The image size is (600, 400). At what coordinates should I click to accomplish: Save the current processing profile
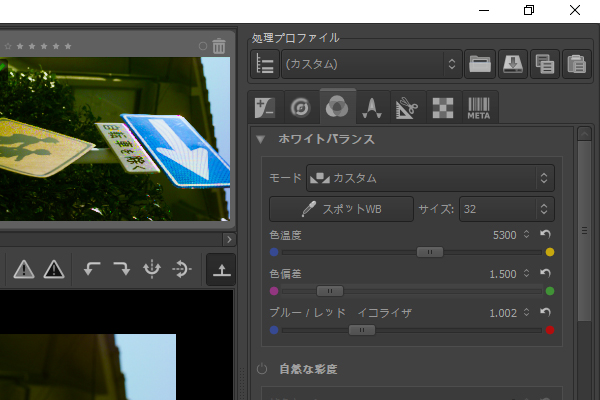point(513,64)
